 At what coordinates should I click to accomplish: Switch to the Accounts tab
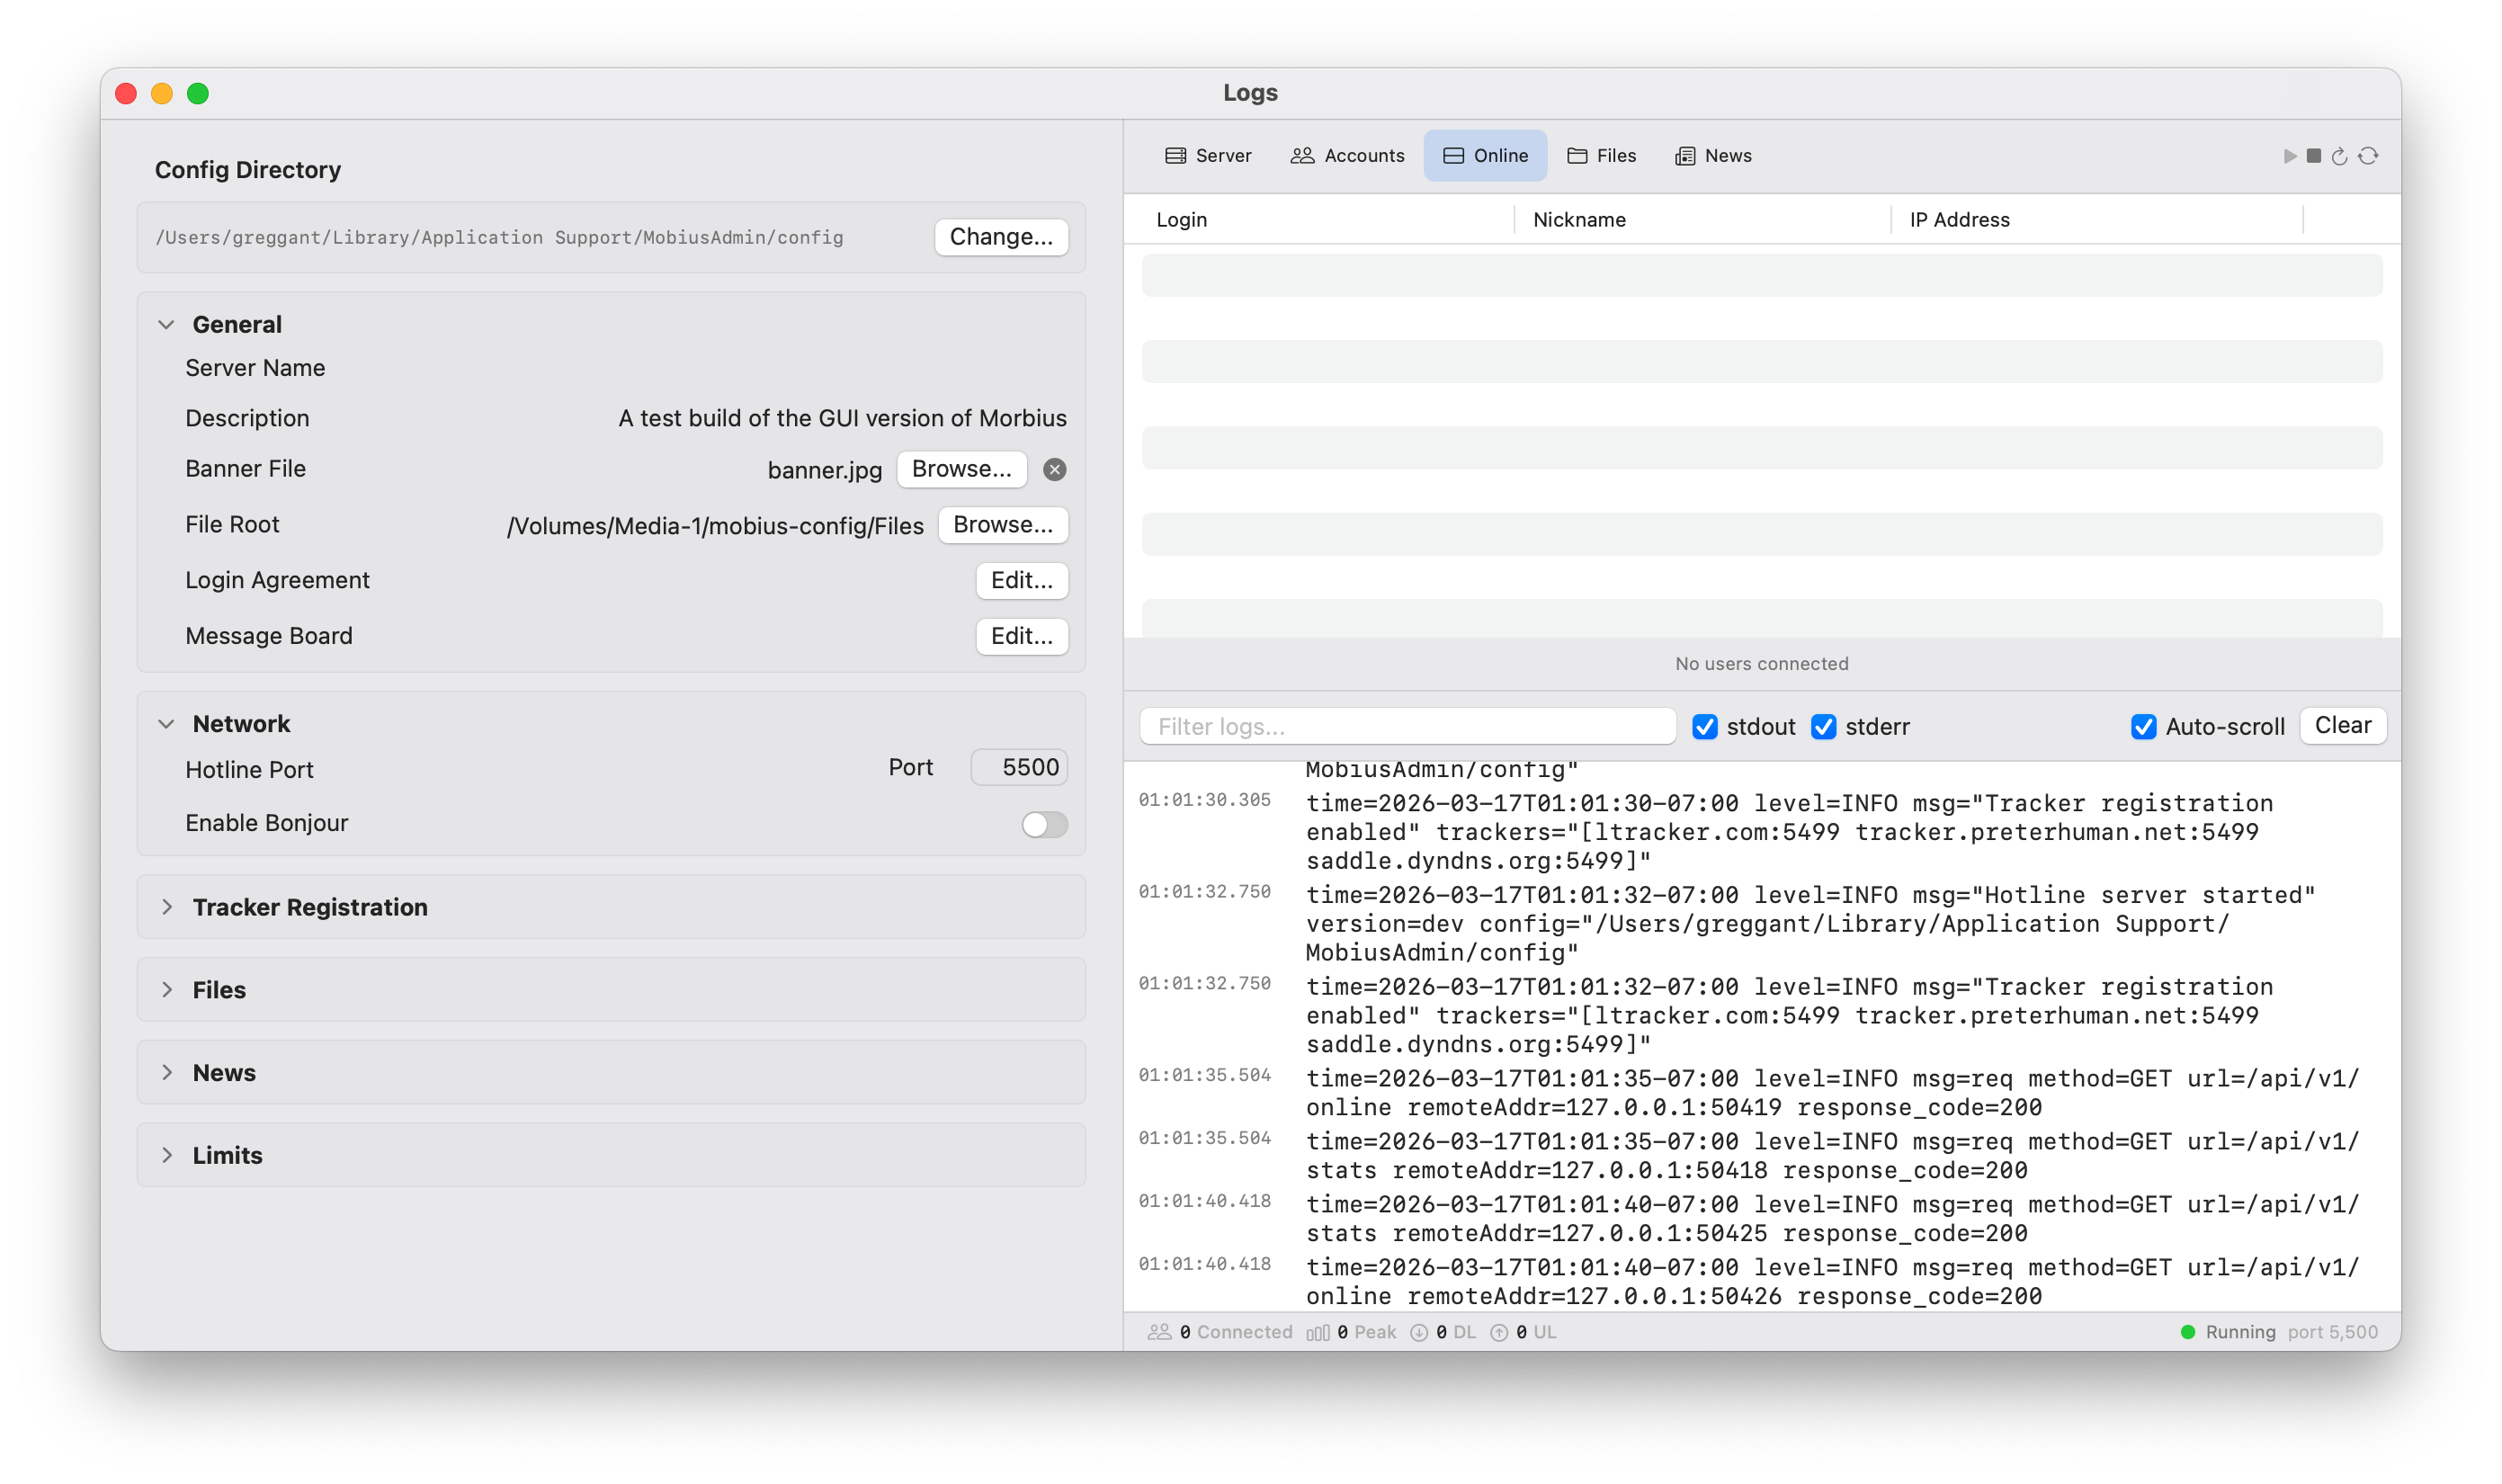tap(1347, 155)
